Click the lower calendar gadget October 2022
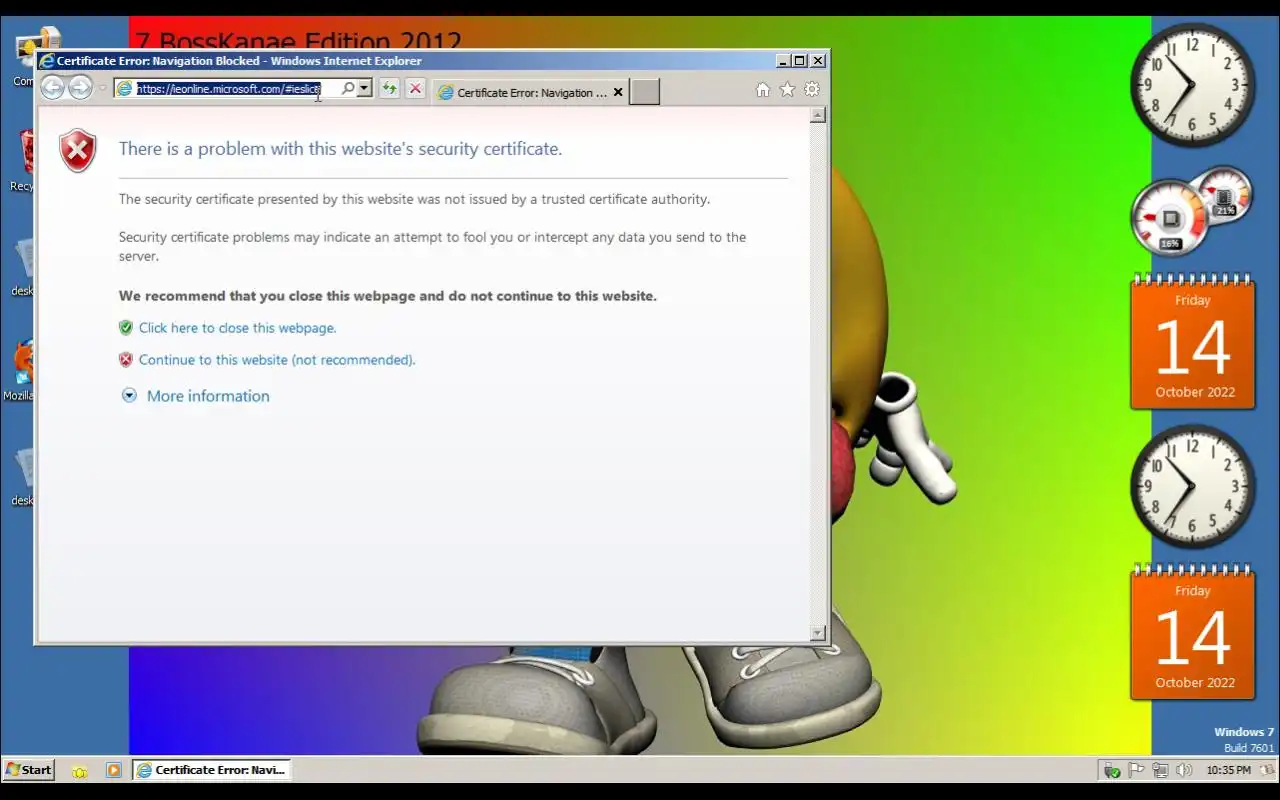Screen dimensions: 1280x800 click(1193, 632)
